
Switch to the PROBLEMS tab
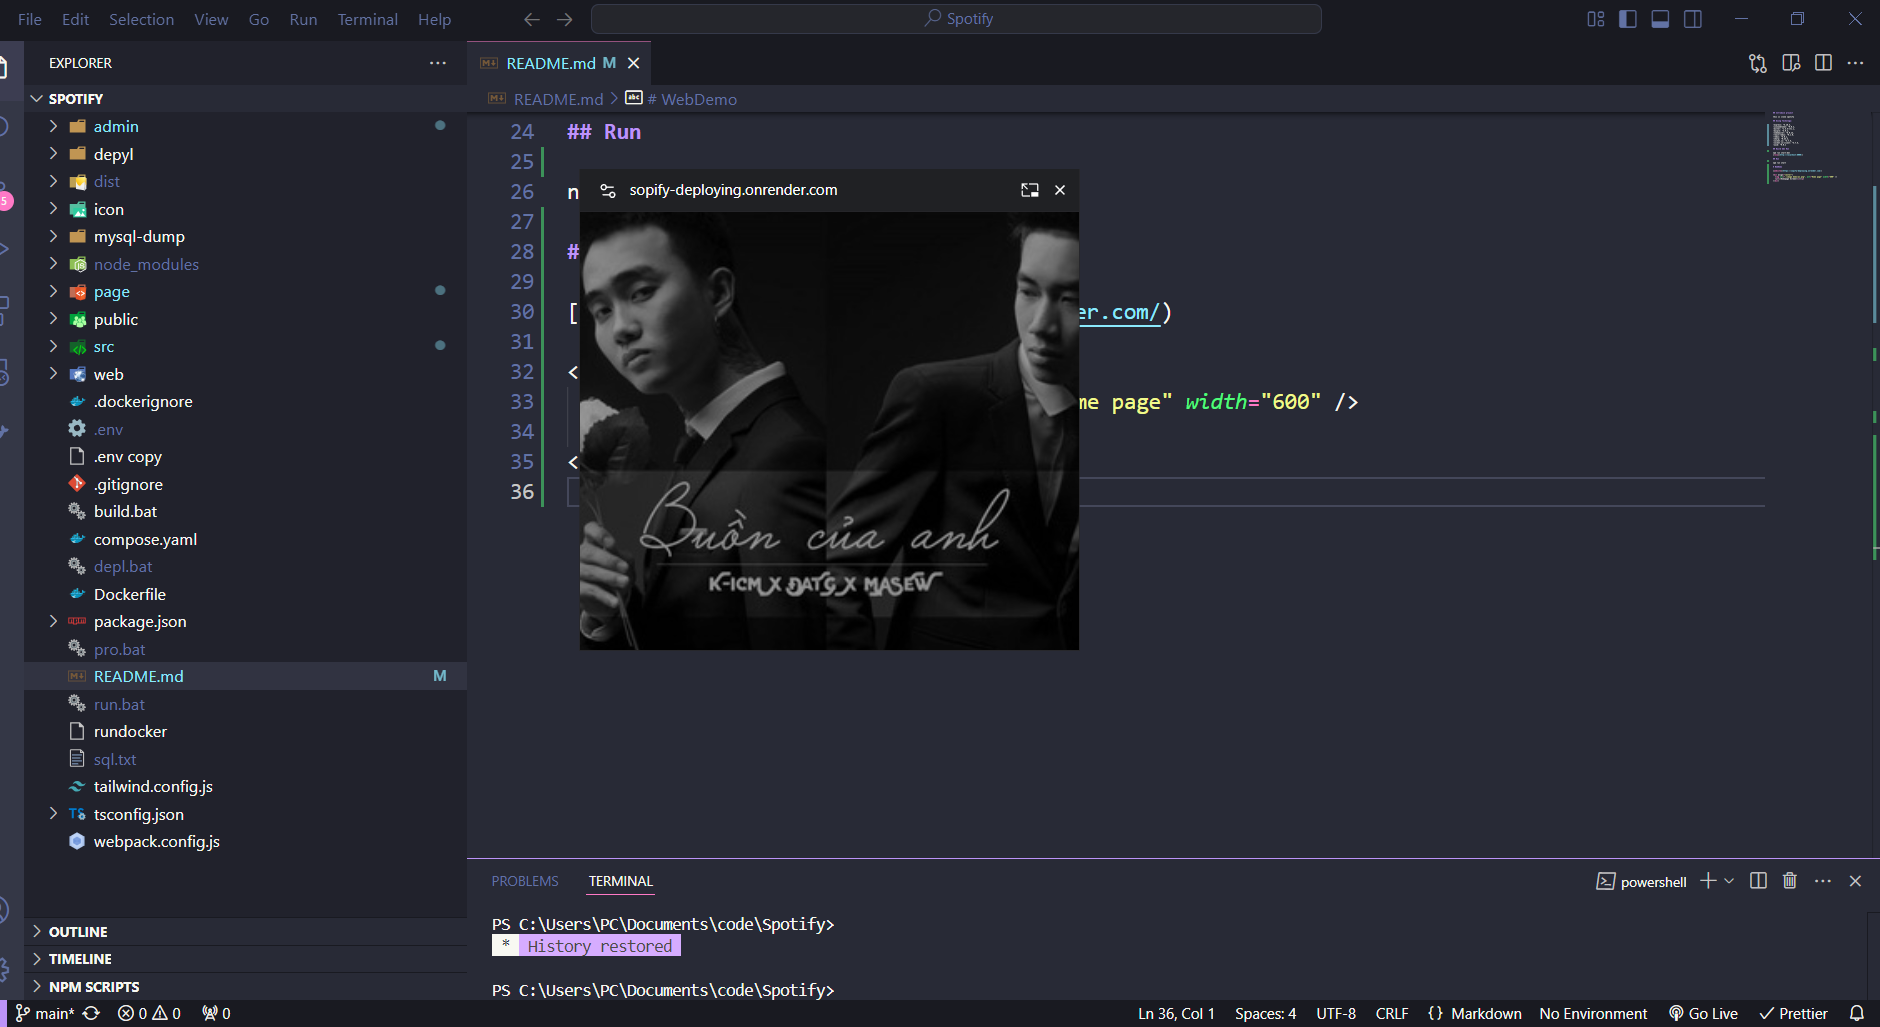pos(525,881)
